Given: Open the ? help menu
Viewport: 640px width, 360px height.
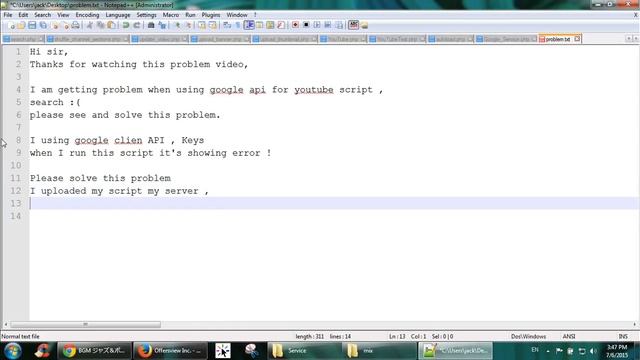Looking at the screenshot, I should tap(255, 15).
